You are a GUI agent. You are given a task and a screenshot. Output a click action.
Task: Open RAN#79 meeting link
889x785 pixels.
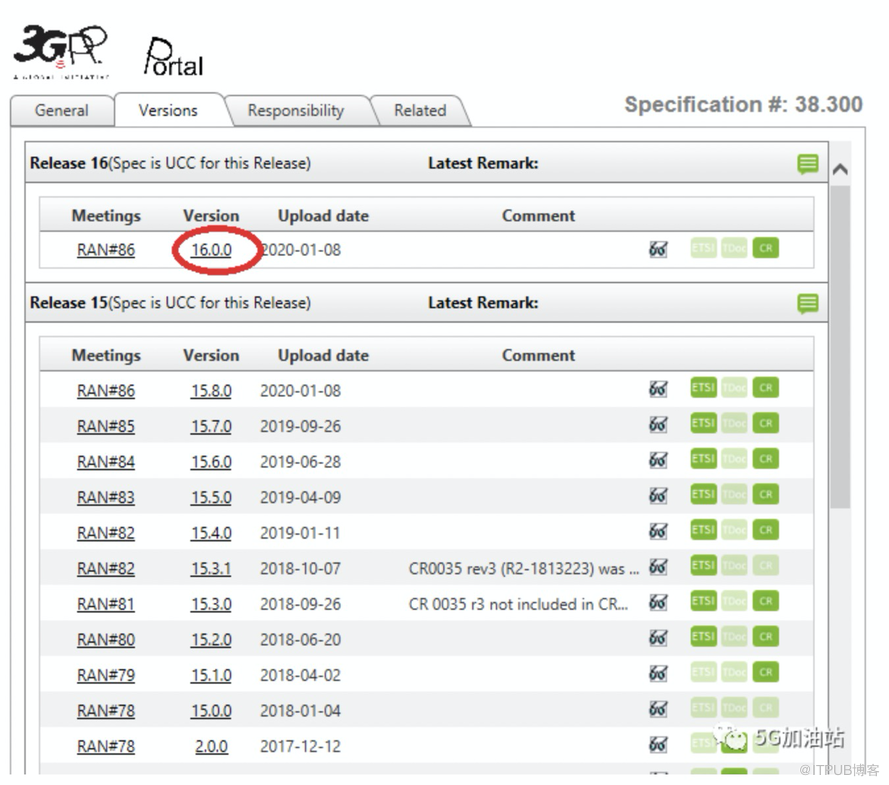106,675
